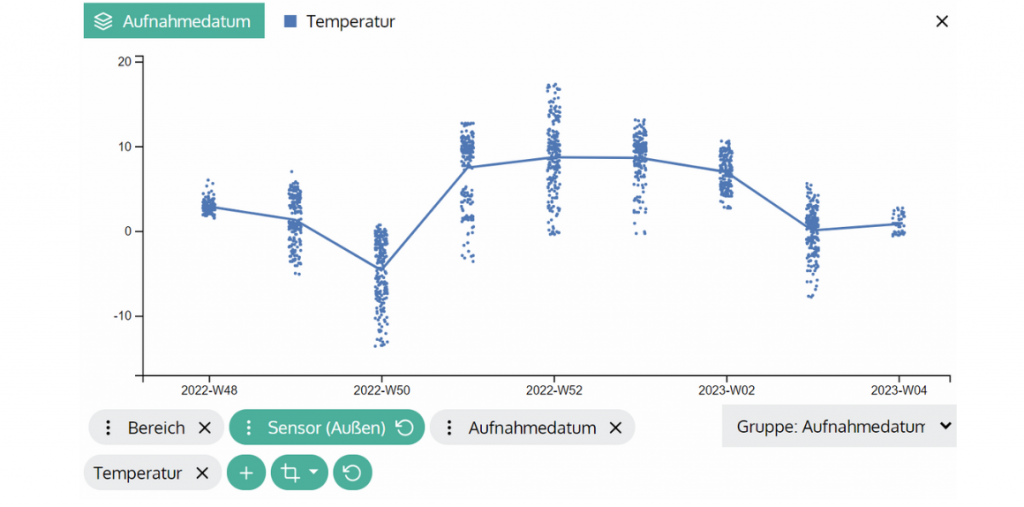Remove the Aufnahmedatum filter chip
The image size is (1024, 507).
pos(616,428)
